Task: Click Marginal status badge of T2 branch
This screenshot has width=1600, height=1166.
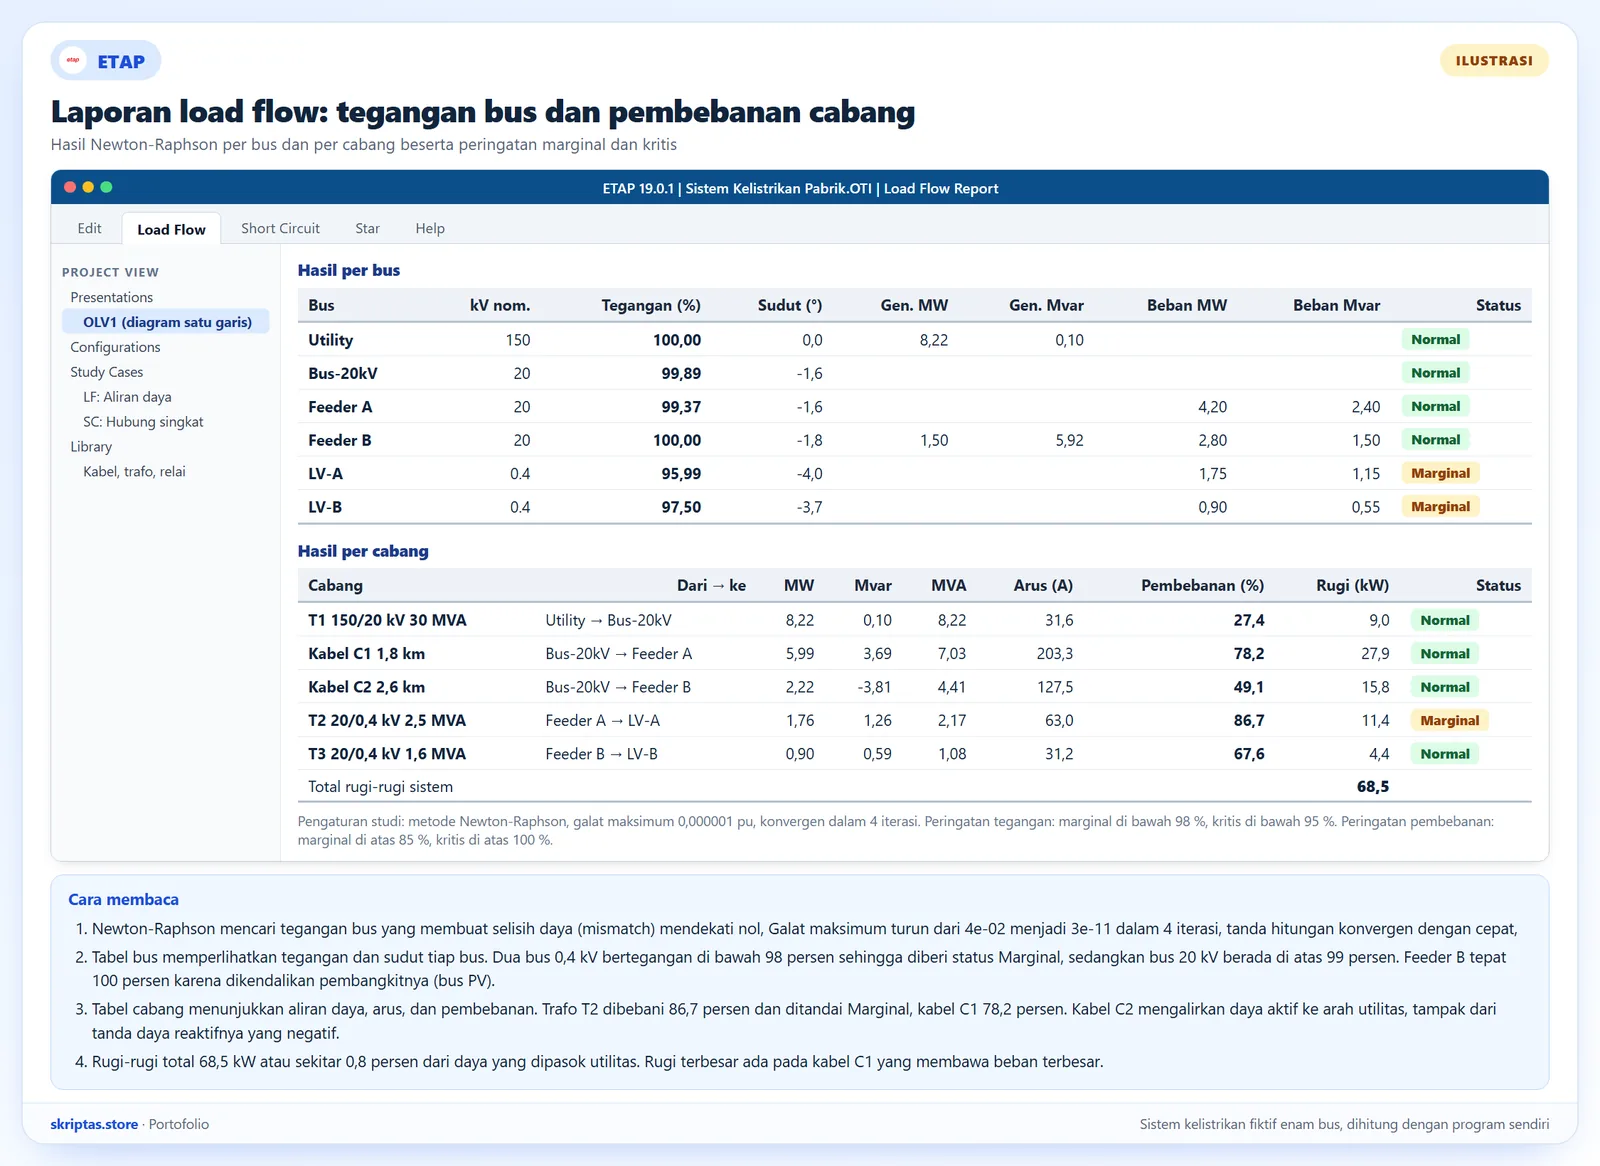Action: pyautogui.click(x=1449, y=720)
